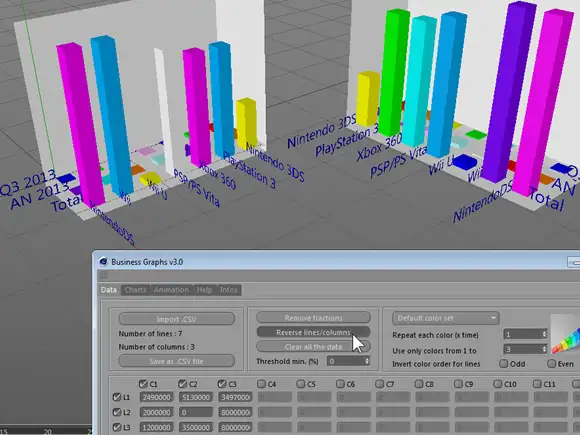
Task: Click 'Q3 2013' label in left chart
Action: (x=28, y=183)
